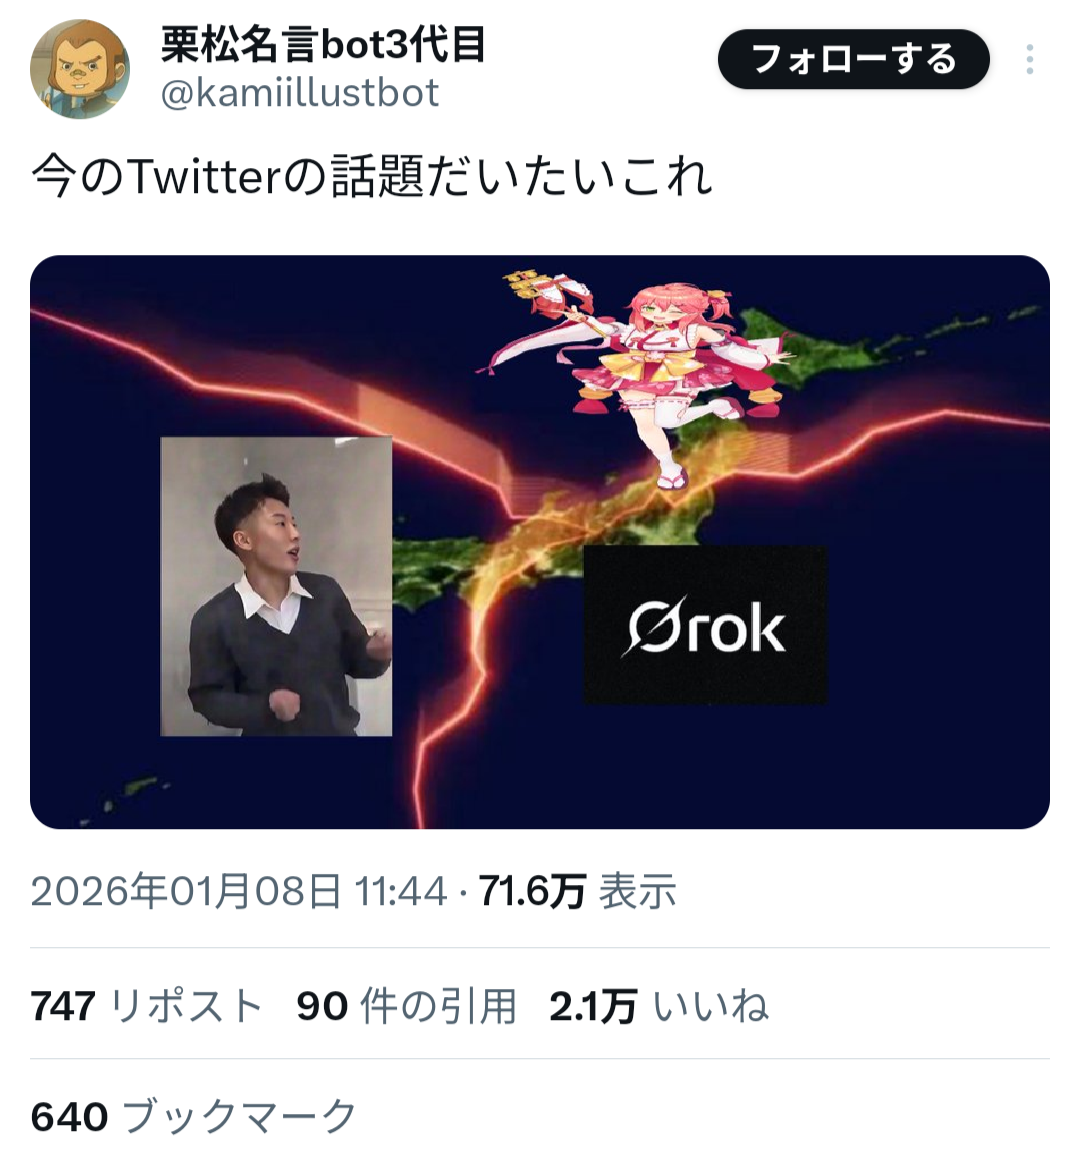Open the three-dot more options menu
Screen dimensions: 1080x1166
point(1029,59)
